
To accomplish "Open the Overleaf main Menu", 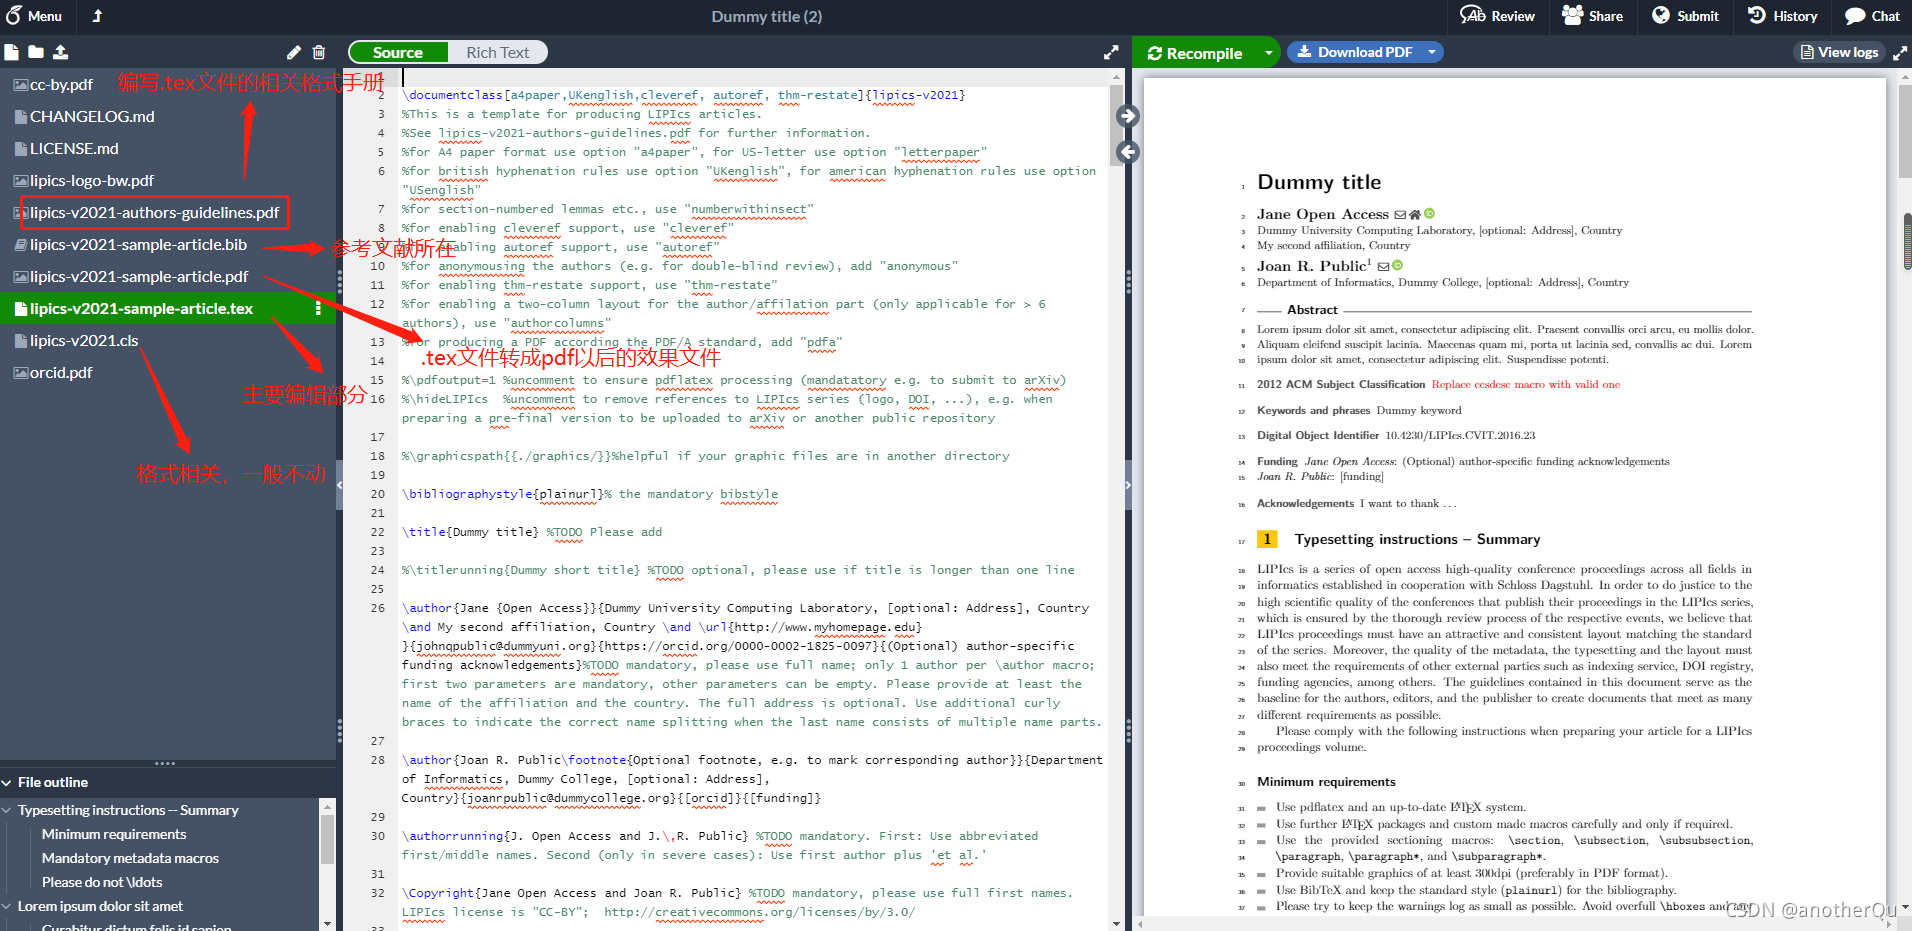I will (34, 16).
